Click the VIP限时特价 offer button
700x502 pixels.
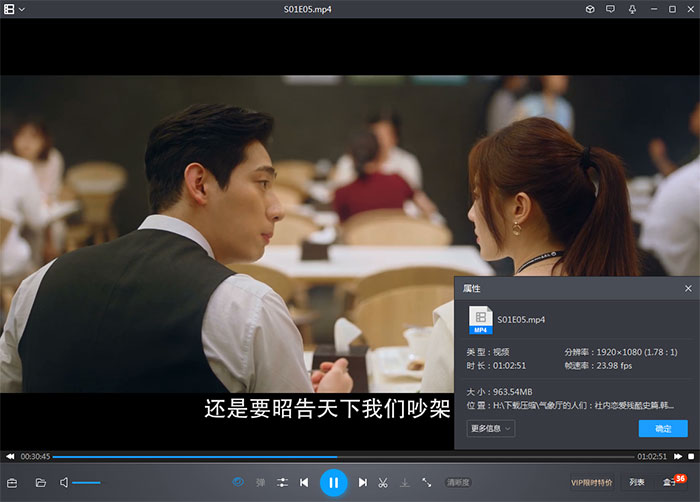[591, 483]
